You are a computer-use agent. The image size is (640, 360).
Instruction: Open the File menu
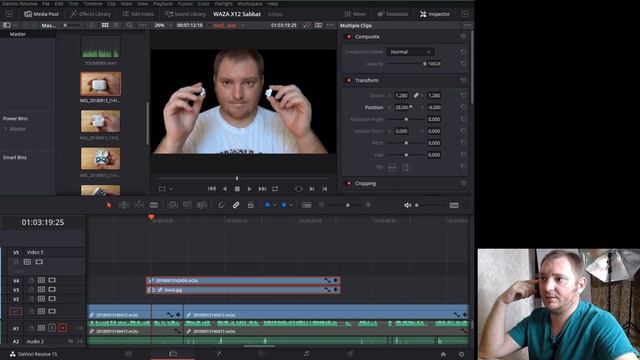(x=46, y=3)
